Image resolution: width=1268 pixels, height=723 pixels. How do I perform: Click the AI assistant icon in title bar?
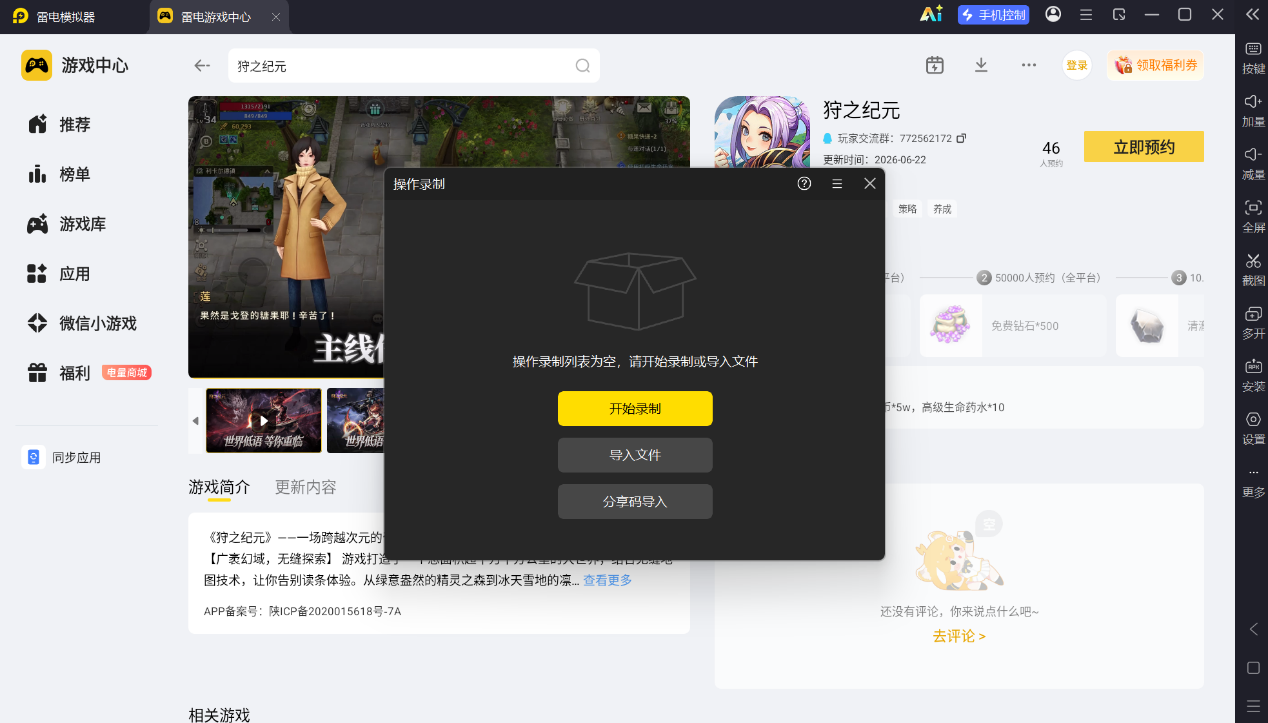click(x=931, y=14)
